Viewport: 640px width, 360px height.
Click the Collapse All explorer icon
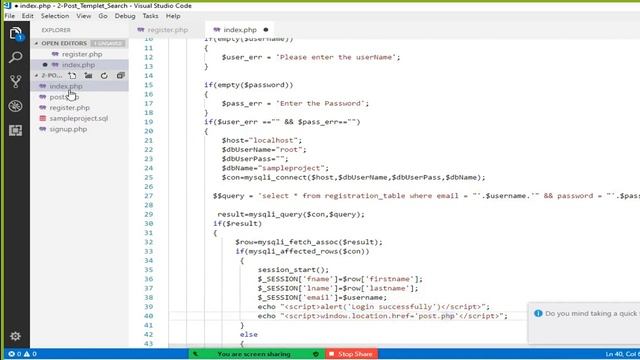click(120, 76)
